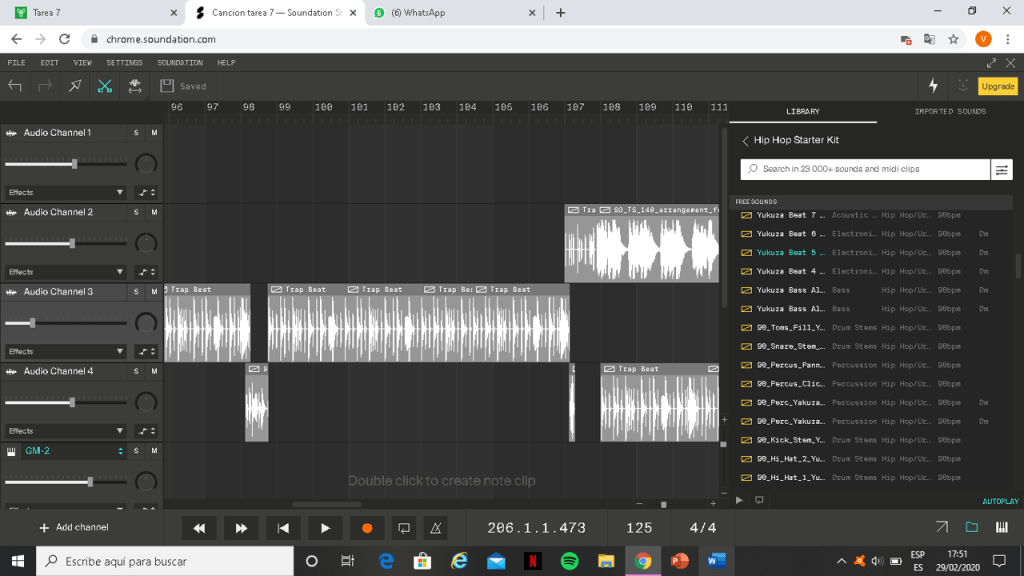Mute Audio Channel 1
The width and height of the screenshot is (1024, 576).
(x=154, y=133)
